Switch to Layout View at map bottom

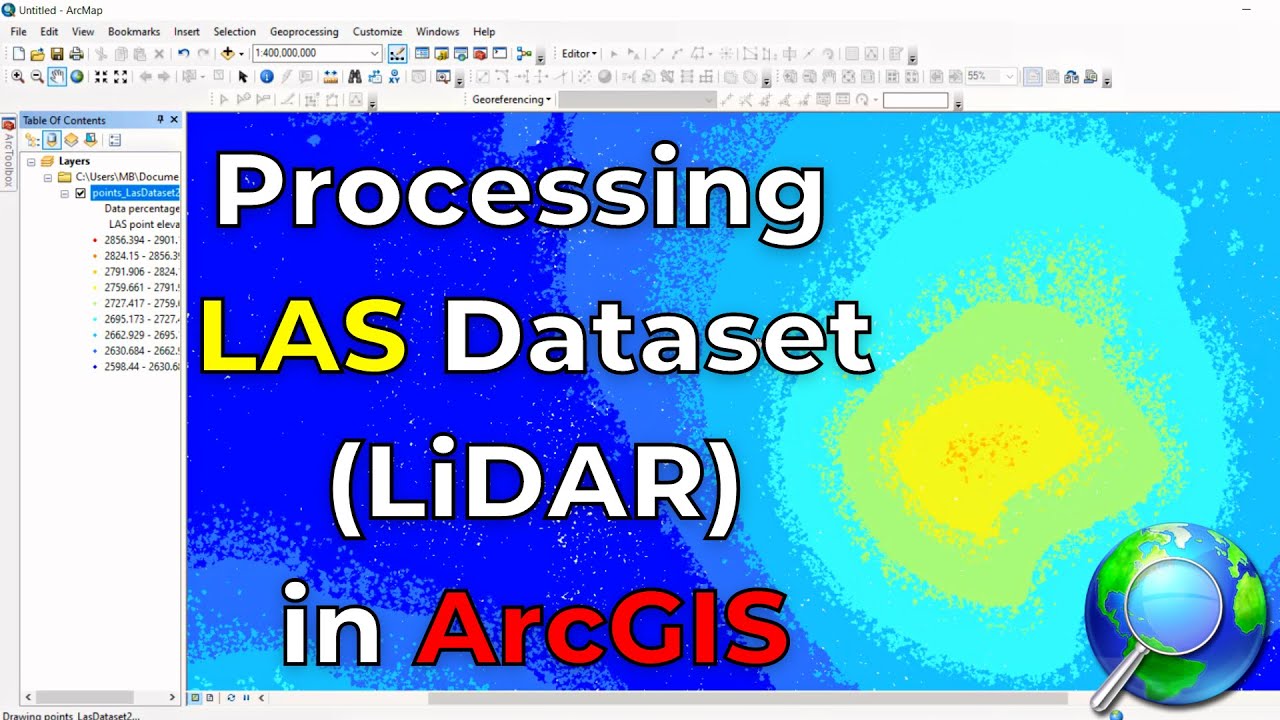coord(209,698)
